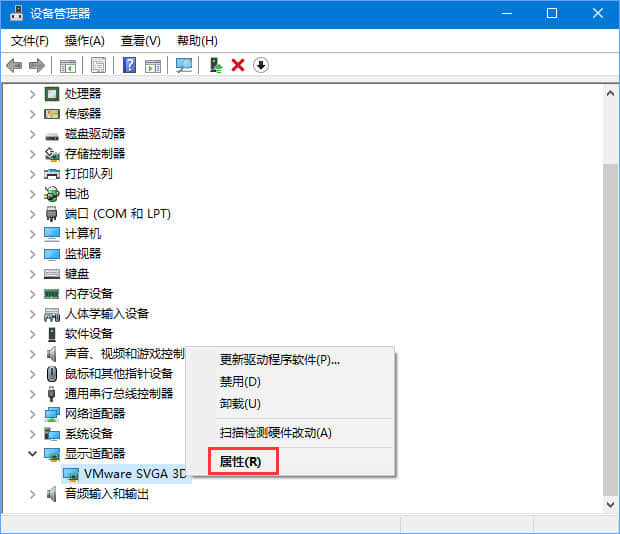Select the 声音、视频和游戏控制 row label
This screenshot has height=534, width=620.
125,354
